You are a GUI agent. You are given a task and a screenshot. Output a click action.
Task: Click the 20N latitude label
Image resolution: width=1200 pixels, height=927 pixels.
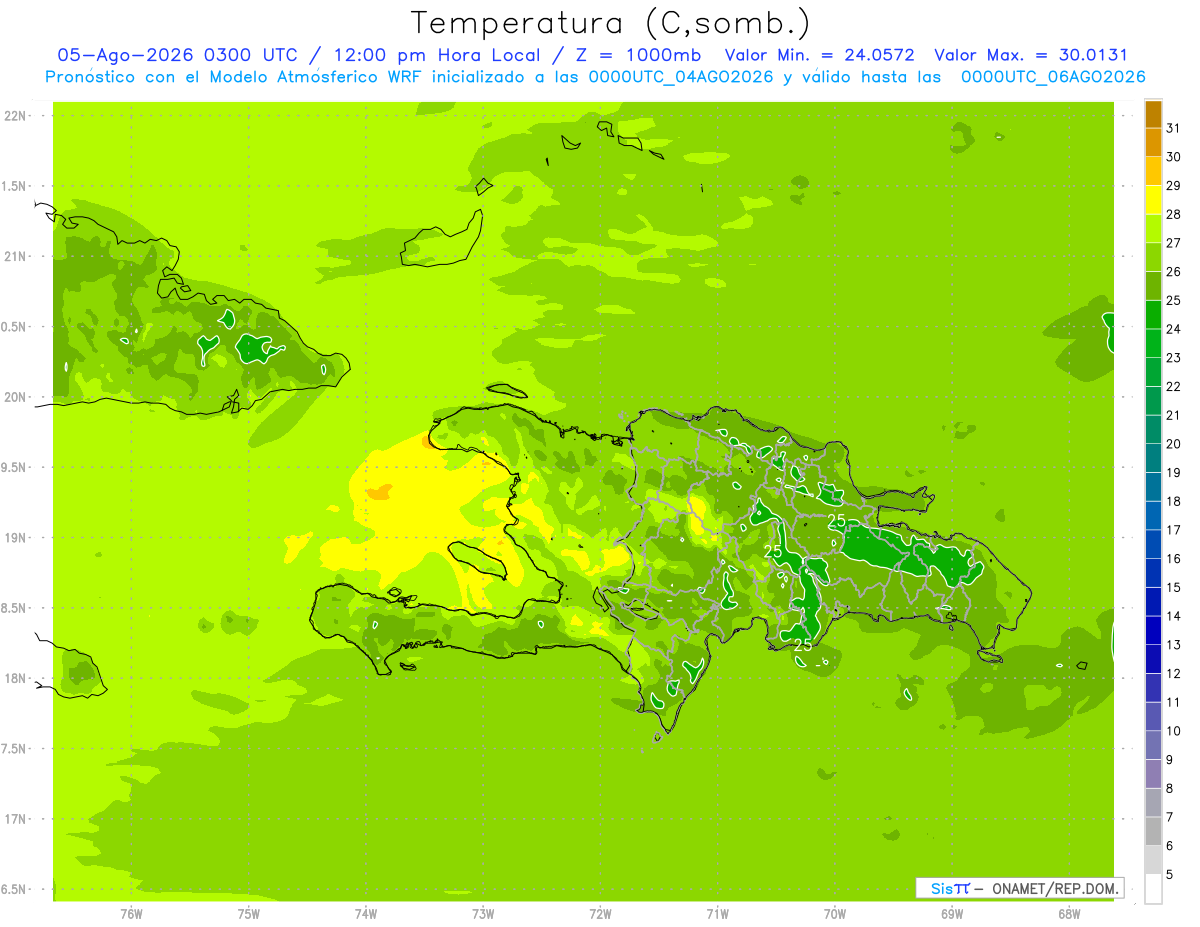(15, 397)
